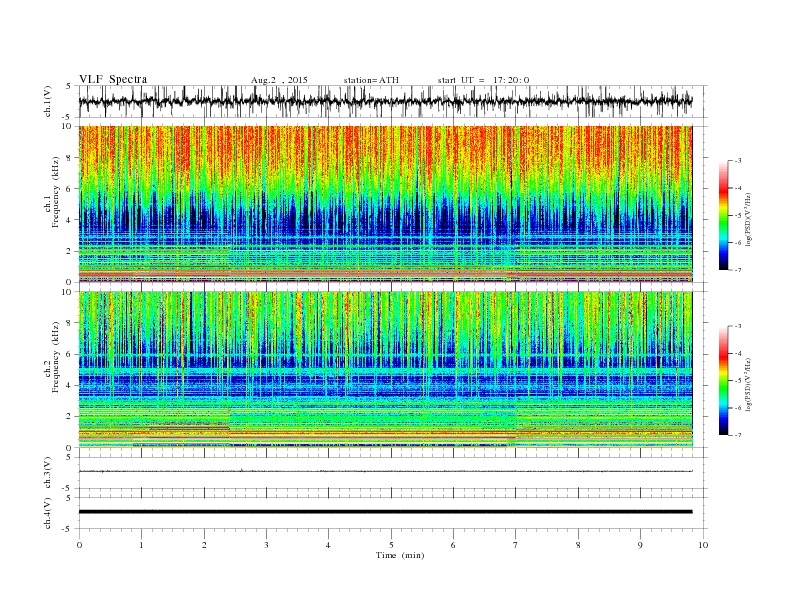Viewport: 792px width, 612px height.
Task: Click the "-5" label on lower color bar
Action: pos(738,381)
